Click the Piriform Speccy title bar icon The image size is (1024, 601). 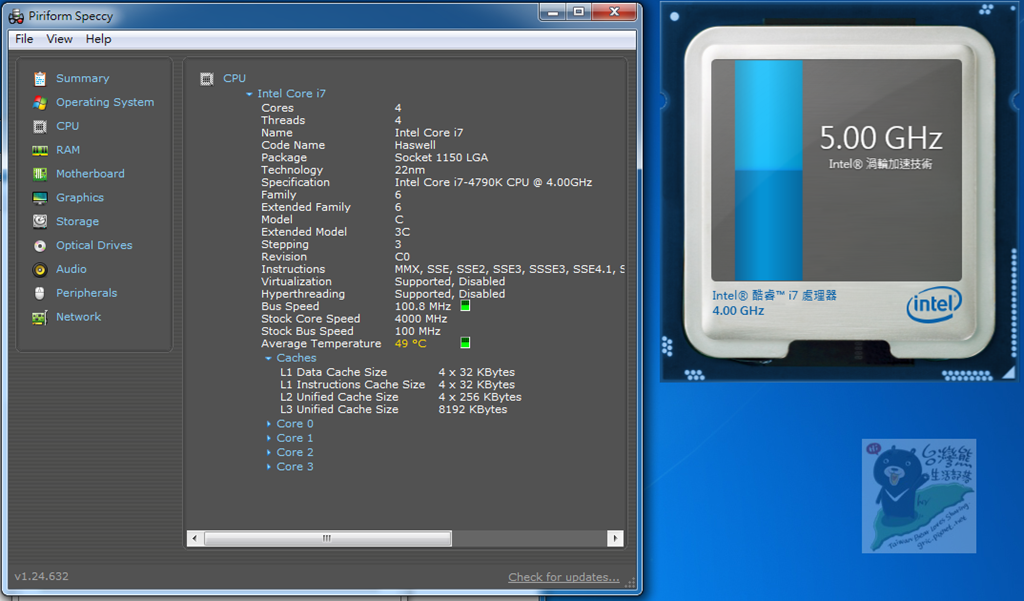16,16
